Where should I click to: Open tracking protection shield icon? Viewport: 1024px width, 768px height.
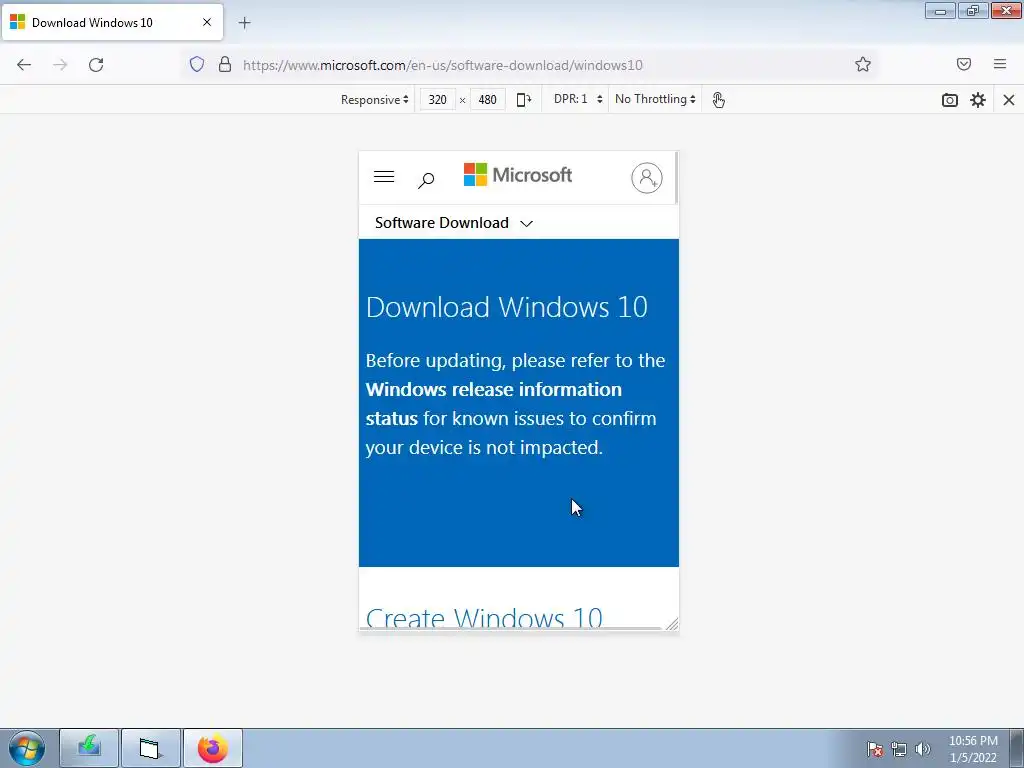click(x=197, y=64)
